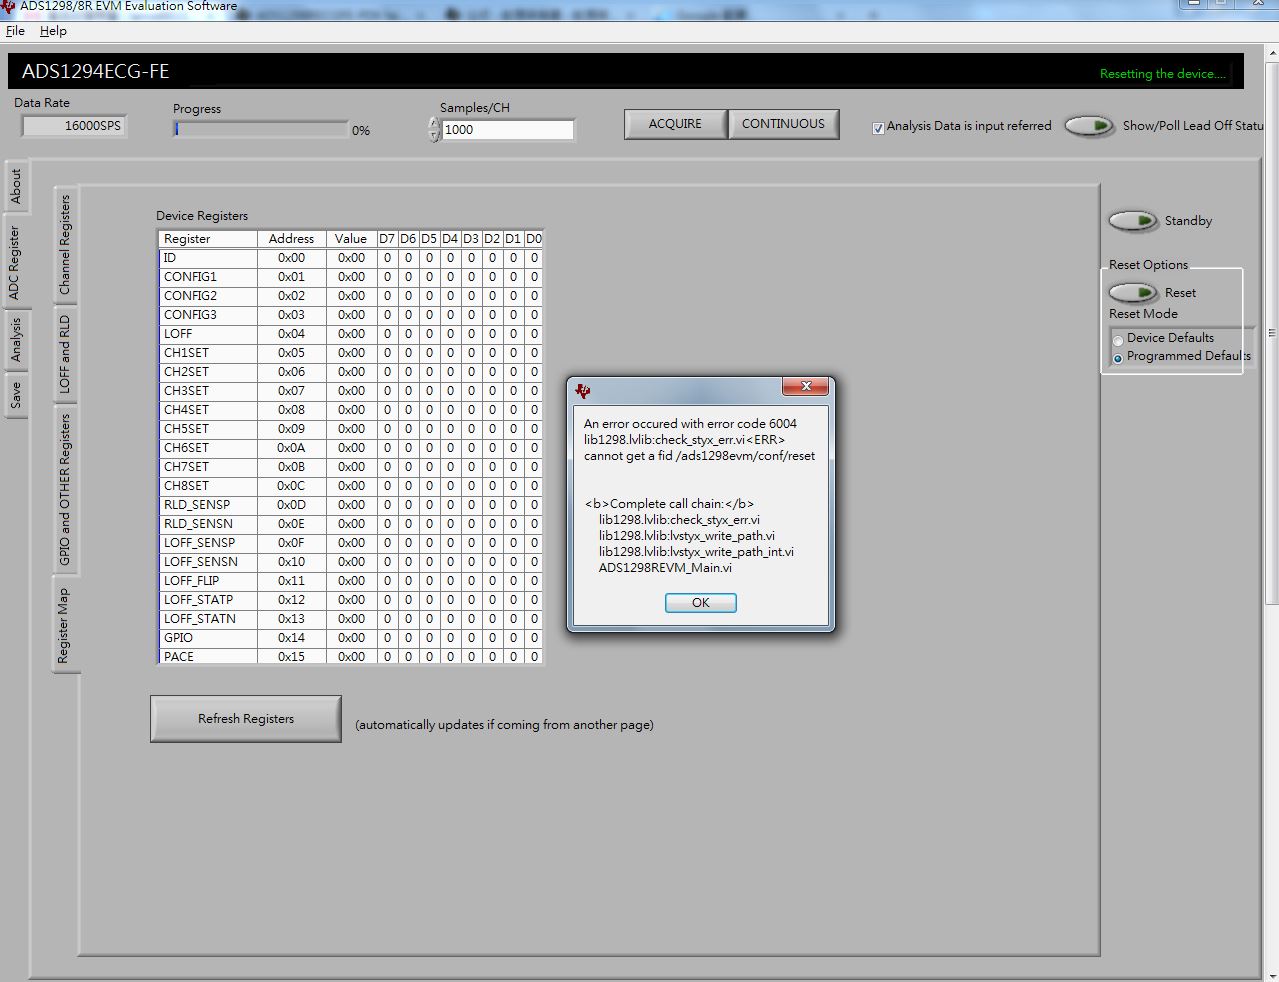Click the Progress bar
Viewport: 1279px width, 982px height.
260,129
